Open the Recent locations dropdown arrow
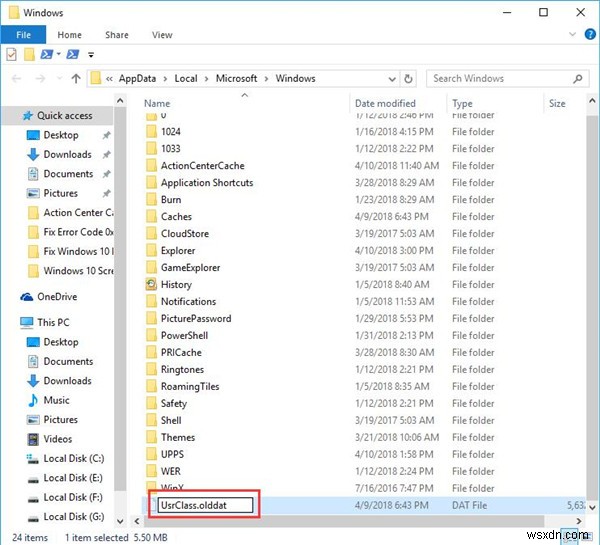Viewport: 600px width, 545px height. 59,79
